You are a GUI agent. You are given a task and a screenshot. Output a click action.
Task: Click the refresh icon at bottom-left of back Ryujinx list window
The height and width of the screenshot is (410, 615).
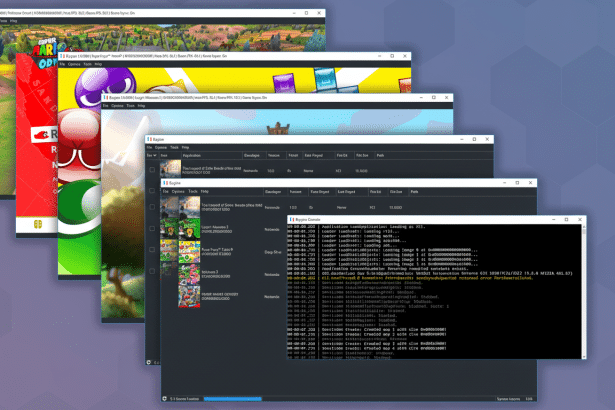(x=149, y=363)
